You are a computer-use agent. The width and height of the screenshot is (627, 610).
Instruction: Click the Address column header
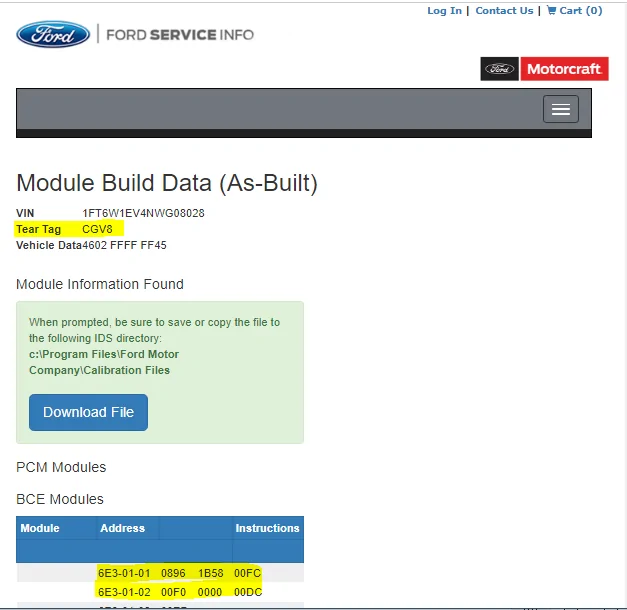(x=122, y=528)
